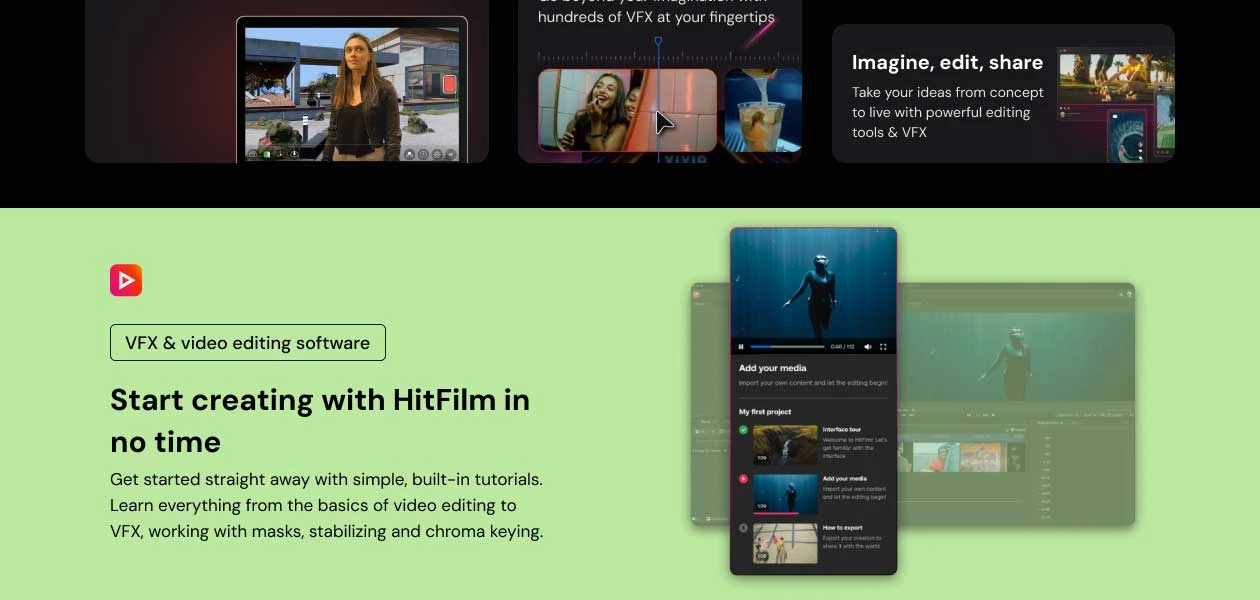Click the red play icon beside Add your media
The height and width of the screenshot is (600, 1260).
pyautogui.click(x=743, y=479)
